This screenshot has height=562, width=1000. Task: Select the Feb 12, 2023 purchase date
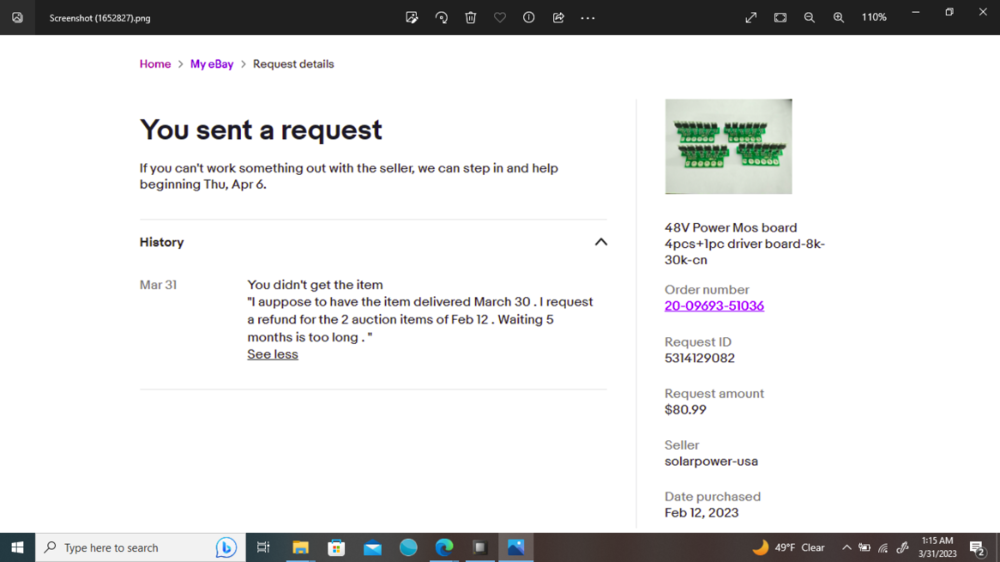[x=702, y=513]
